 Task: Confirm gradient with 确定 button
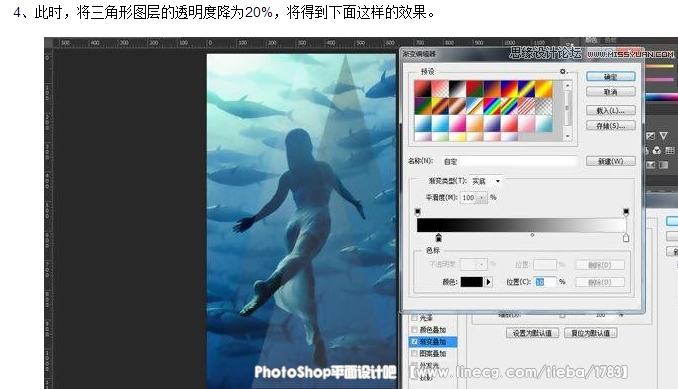coord(611,77)
